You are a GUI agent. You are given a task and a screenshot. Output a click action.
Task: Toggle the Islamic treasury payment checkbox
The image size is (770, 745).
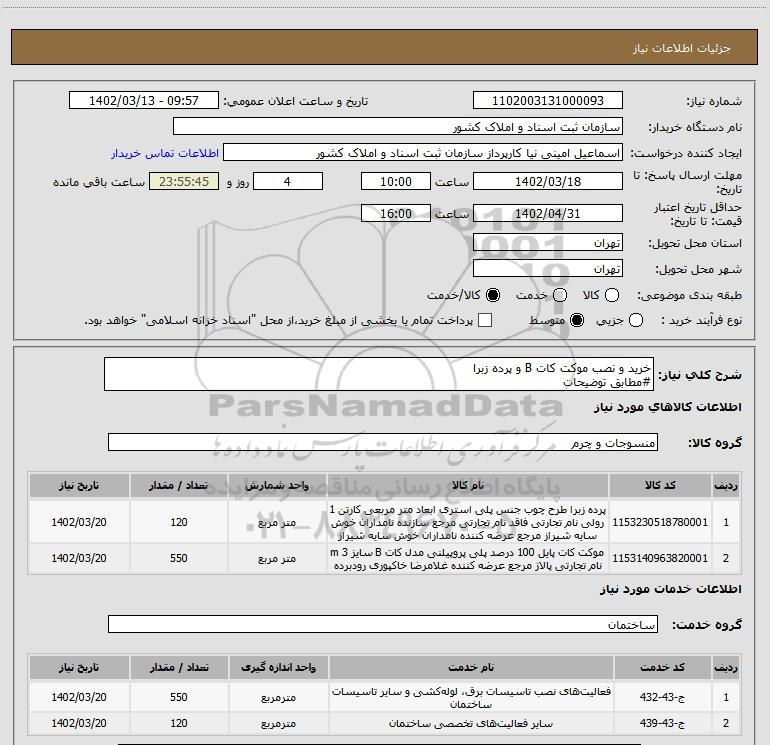point(485,321)
